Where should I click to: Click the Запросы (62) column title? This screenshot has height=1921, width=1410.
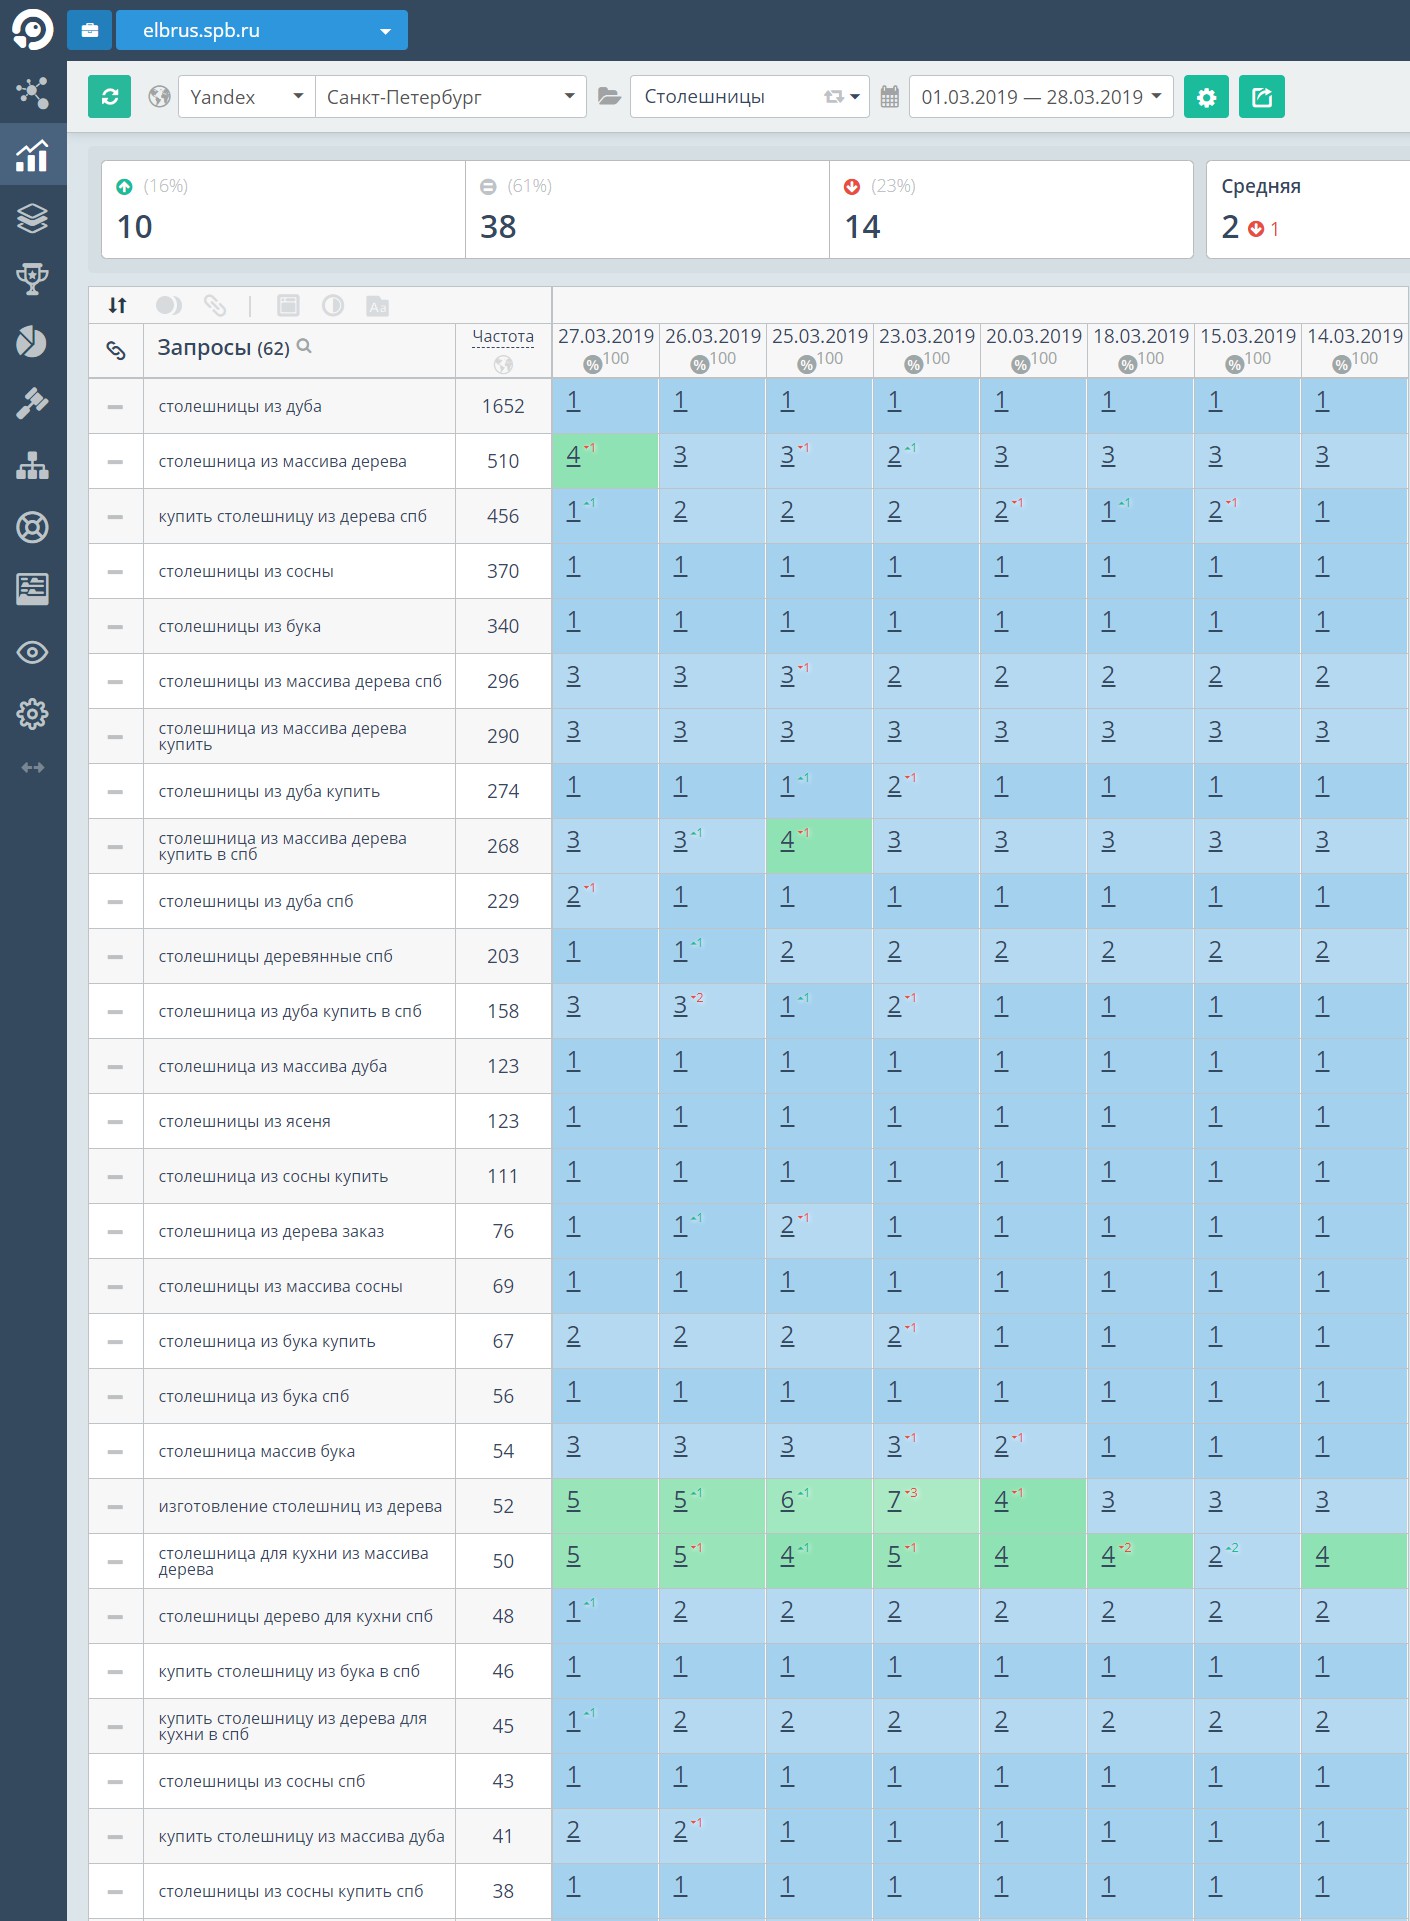[x=223, y=348]
